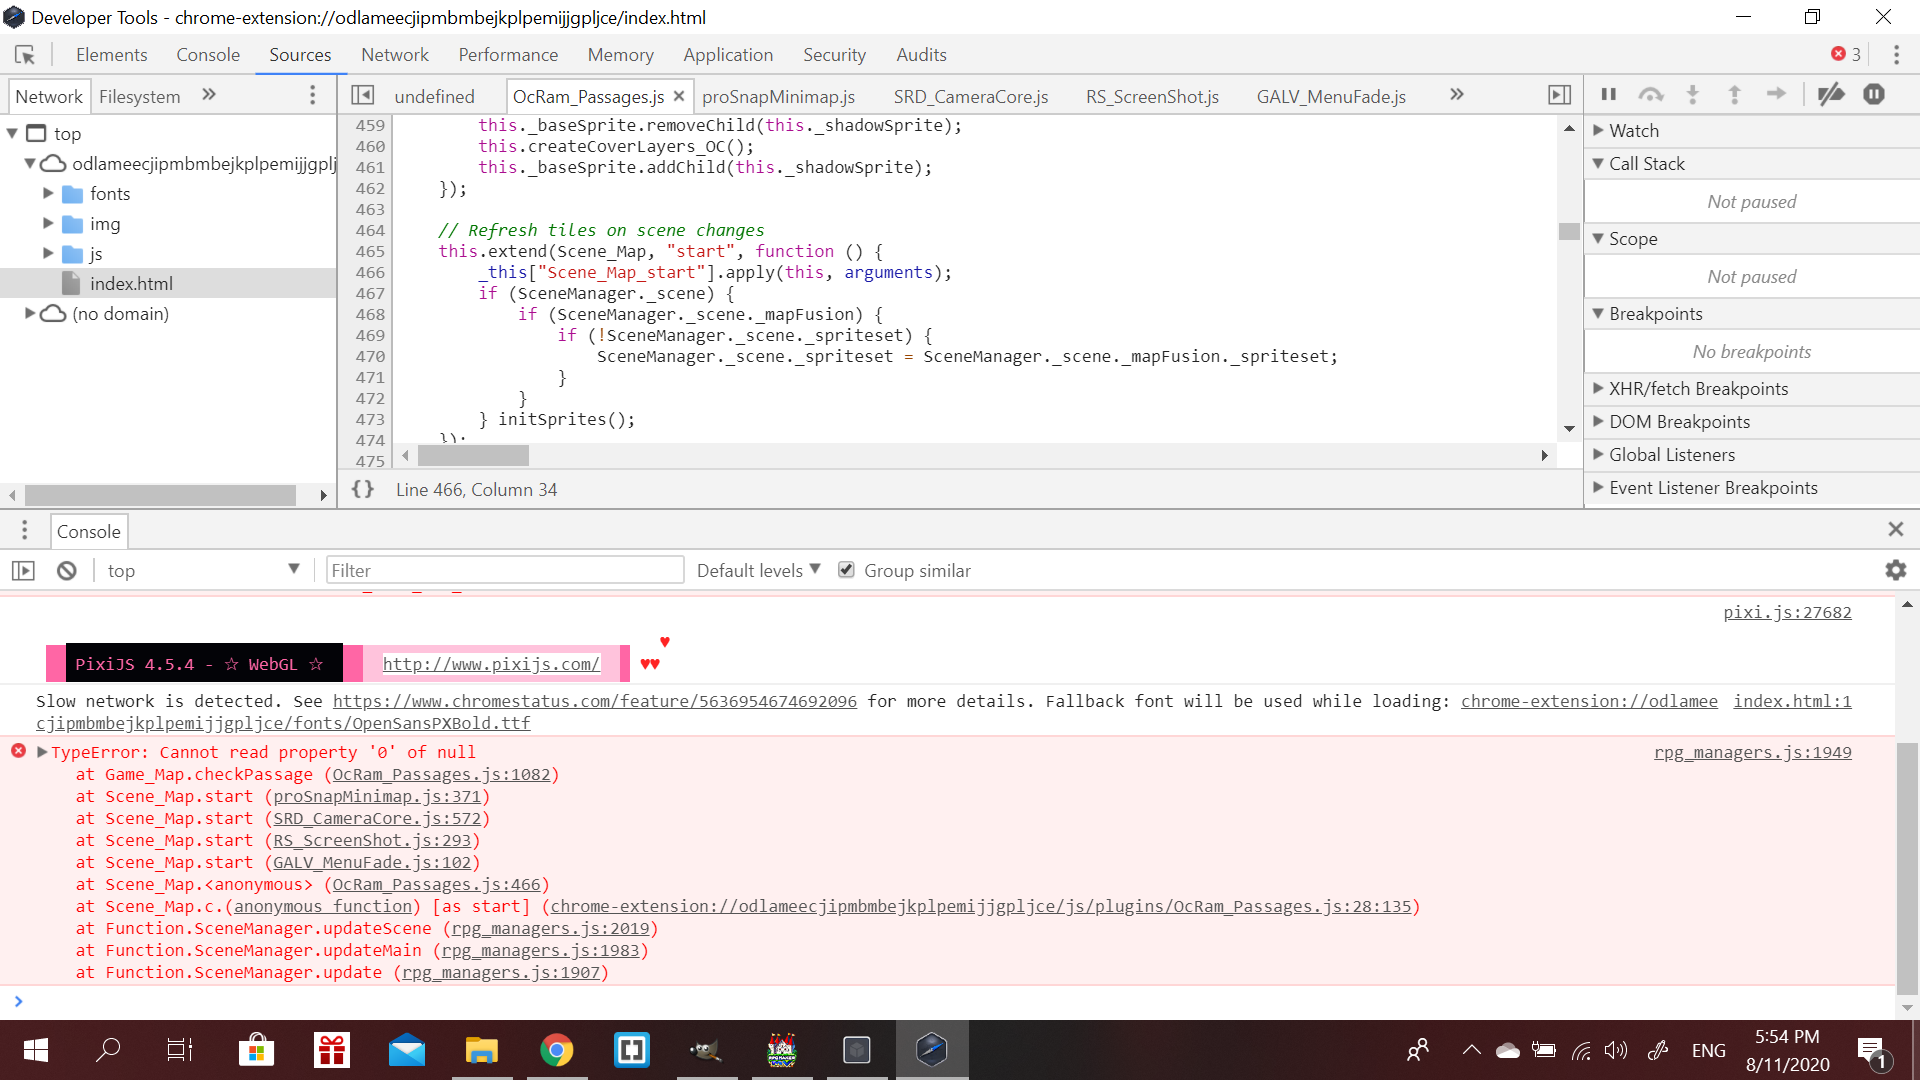Image resolution: width=1920 pixels, height=1080 pixels.
Task: Switch to the Elements tab
Action: tap(111, 55)
